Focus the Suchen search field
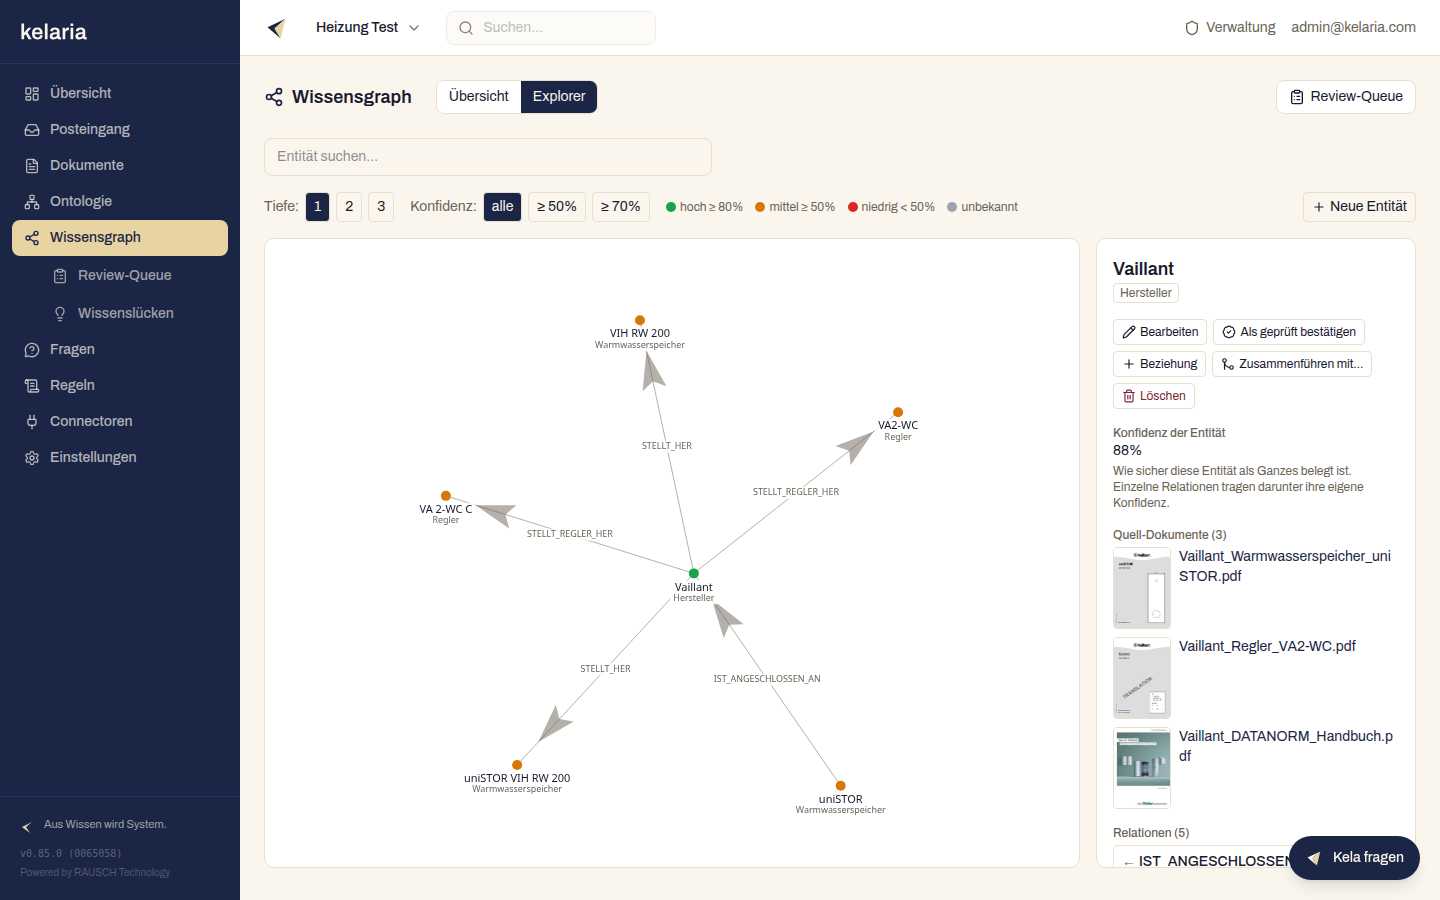Screen dimensions: 1440x900 pos(551,28)
